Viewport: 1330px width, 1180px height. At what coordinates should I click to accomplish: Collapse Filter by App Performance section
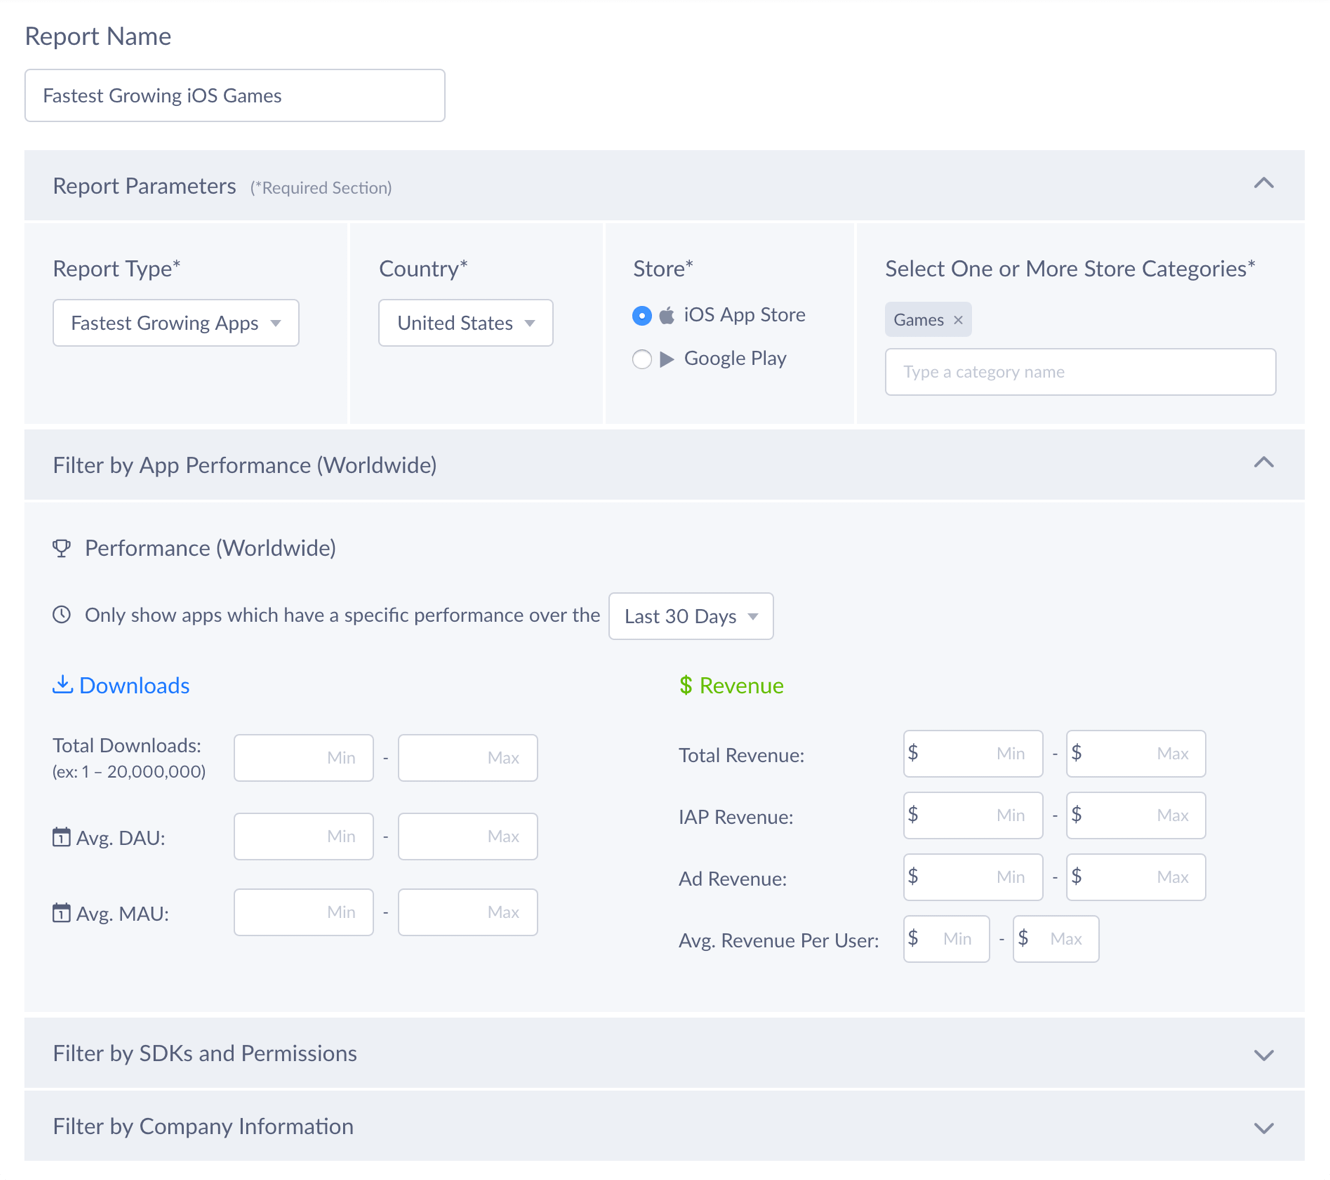(1264, 463)
